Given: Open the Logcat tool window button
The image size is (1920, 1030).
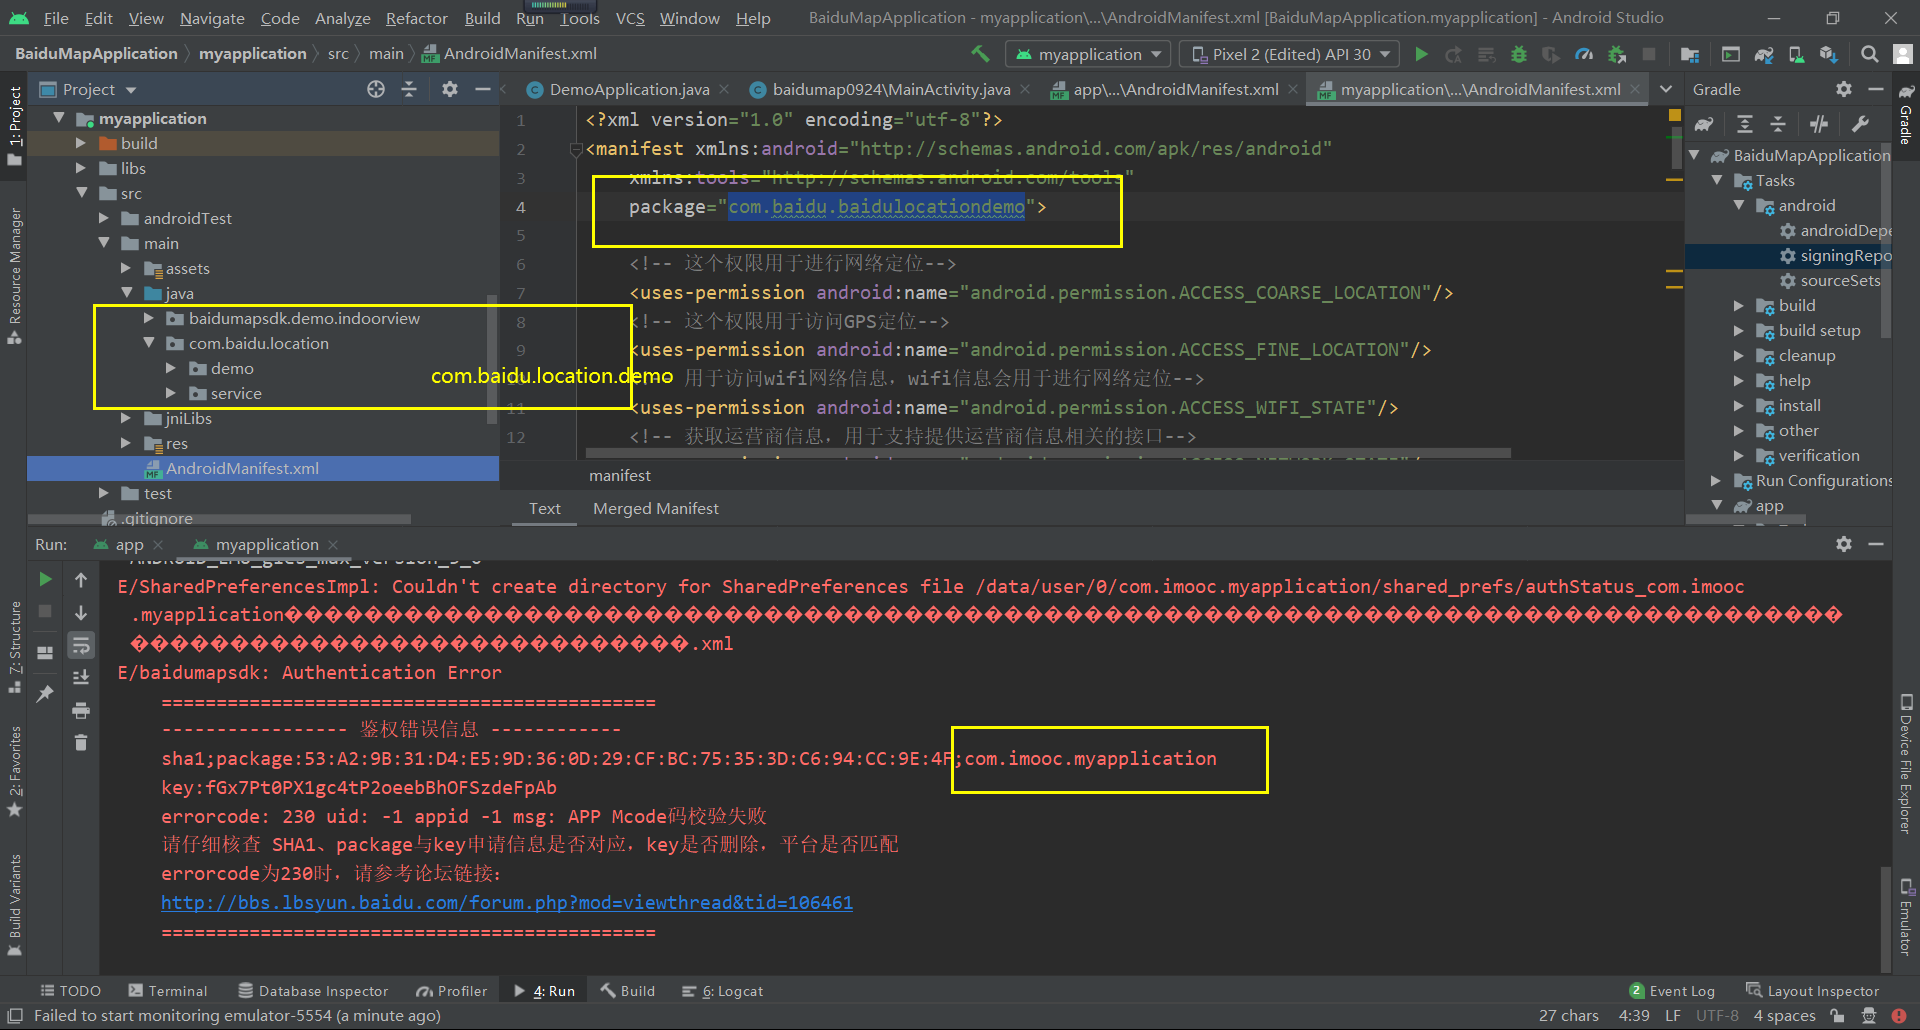Looking at the screenshot, I should pos(723,991).
